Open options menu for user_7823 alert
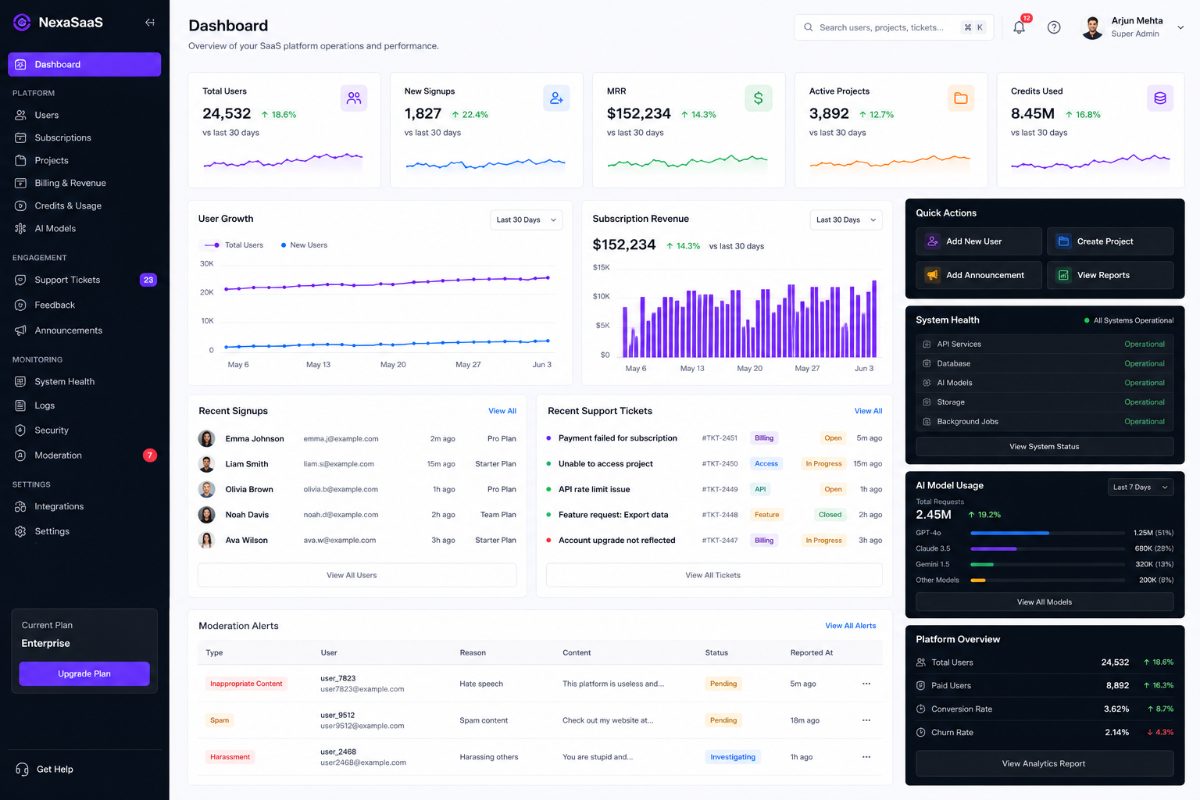The image size is (1200, 800). click(866, 684)
